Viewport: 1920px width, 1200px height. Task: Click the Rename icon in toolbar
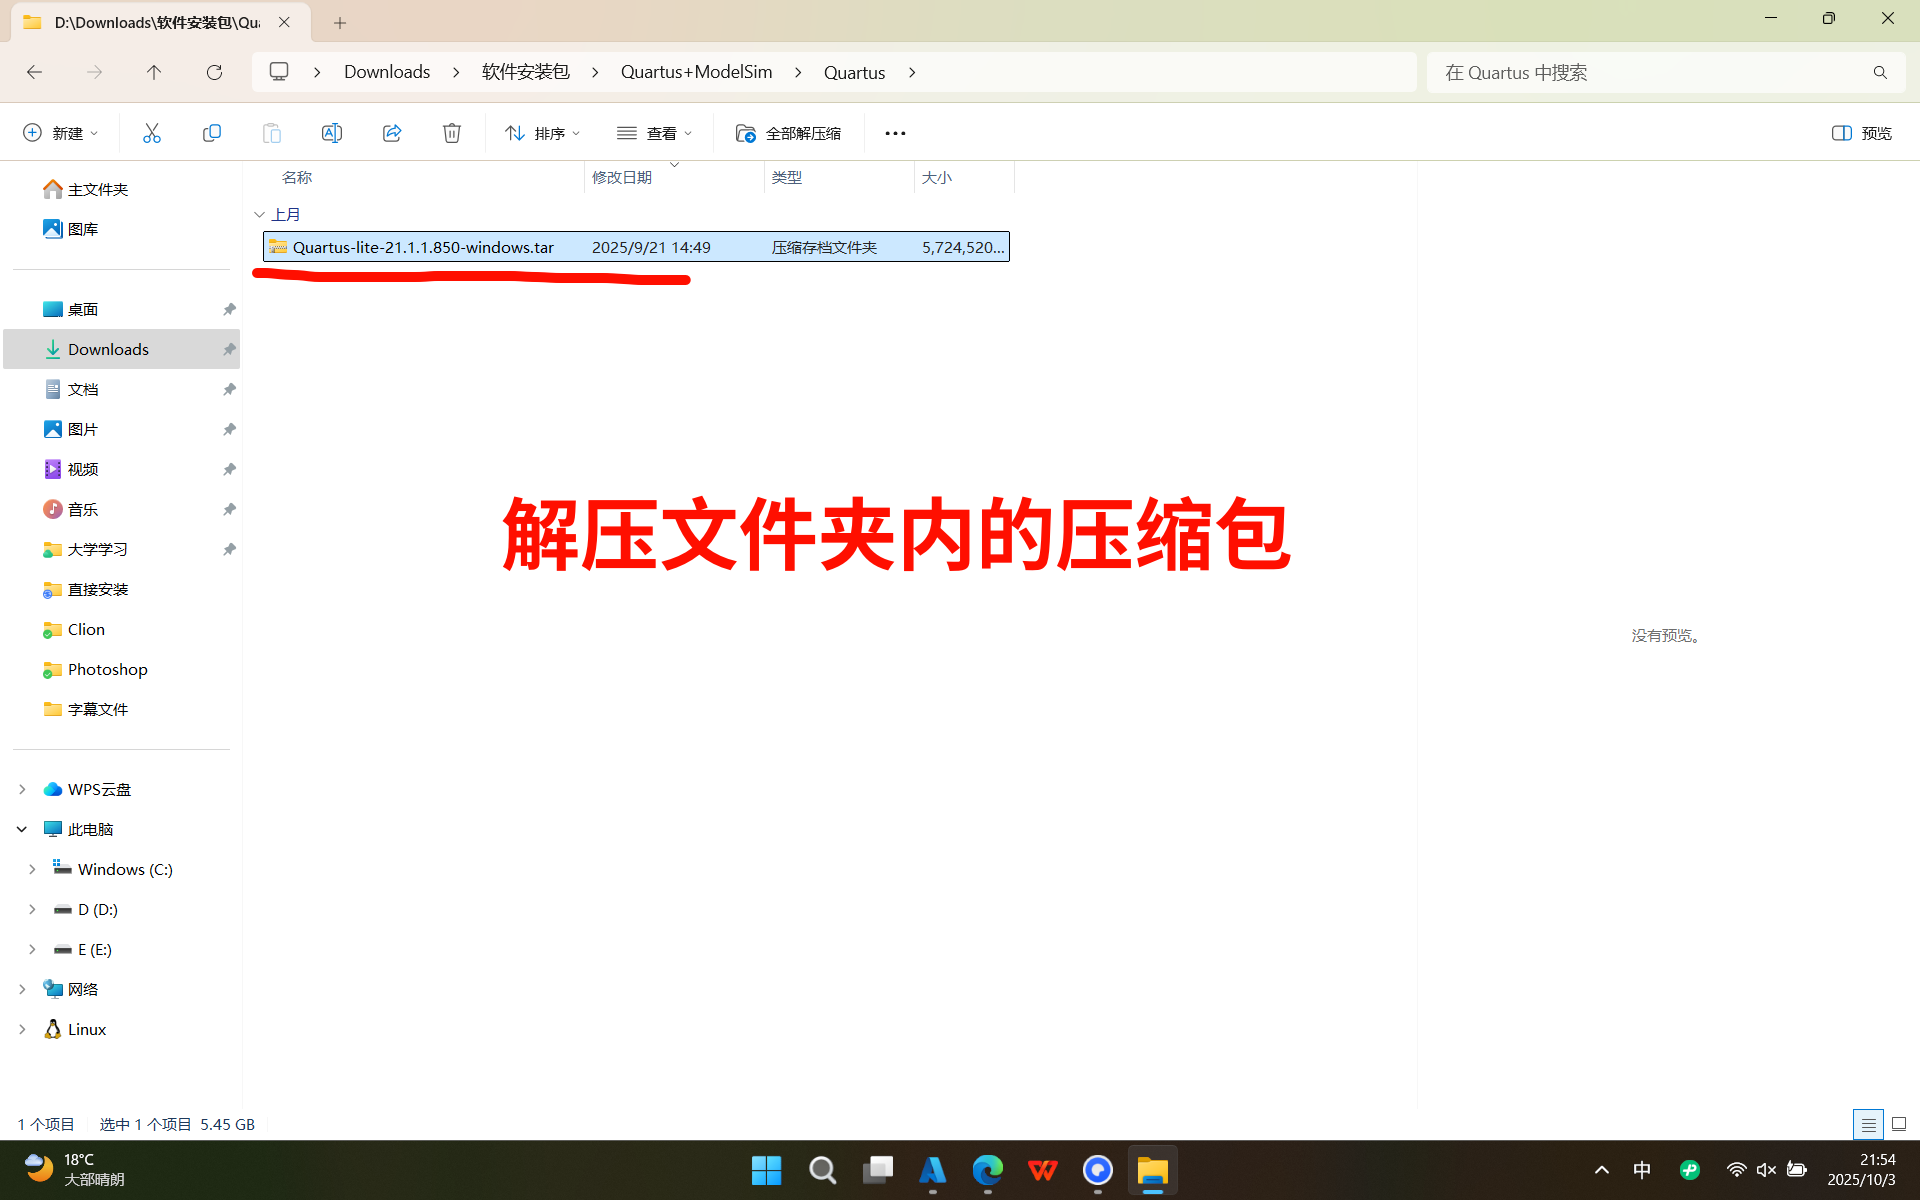332,133
